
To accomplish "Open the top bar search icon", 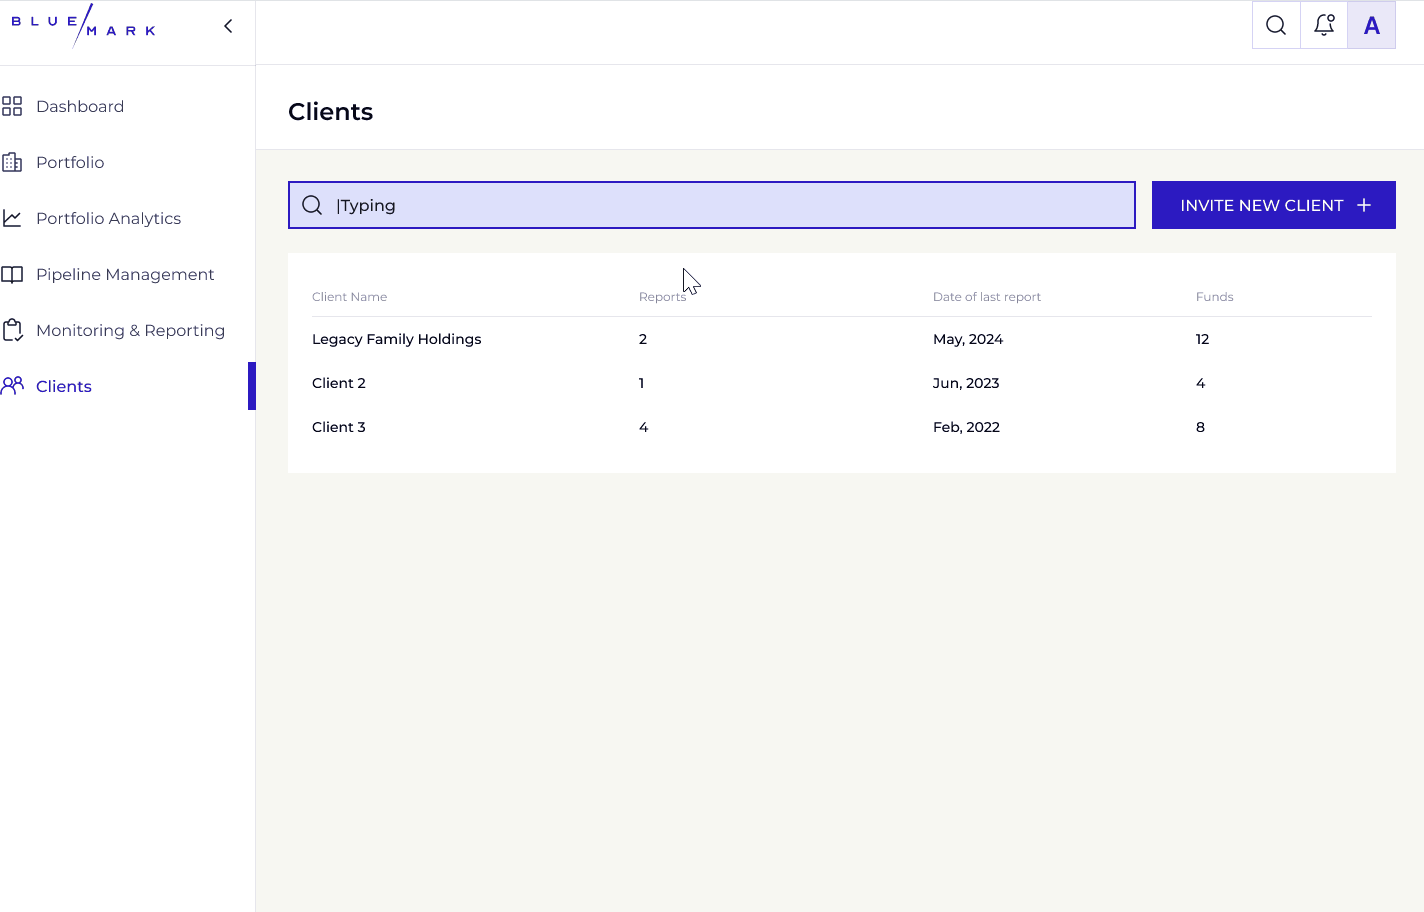I will point(1276,25).
